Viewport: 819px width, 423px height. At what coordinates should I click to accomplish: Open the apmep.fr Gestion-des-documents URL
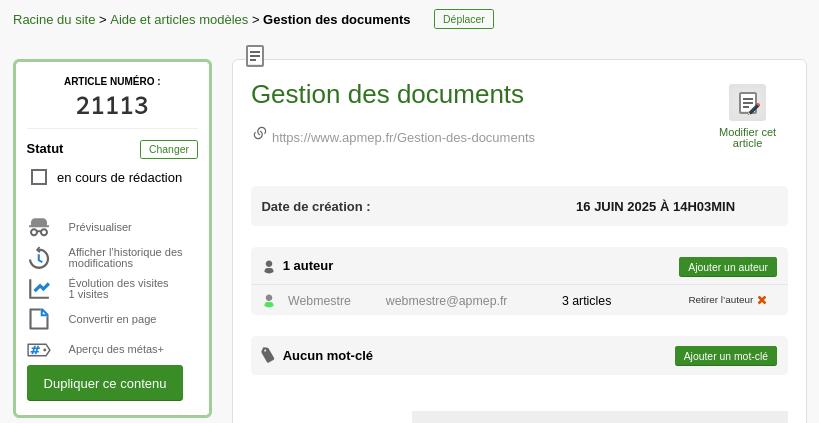(403, 138)
